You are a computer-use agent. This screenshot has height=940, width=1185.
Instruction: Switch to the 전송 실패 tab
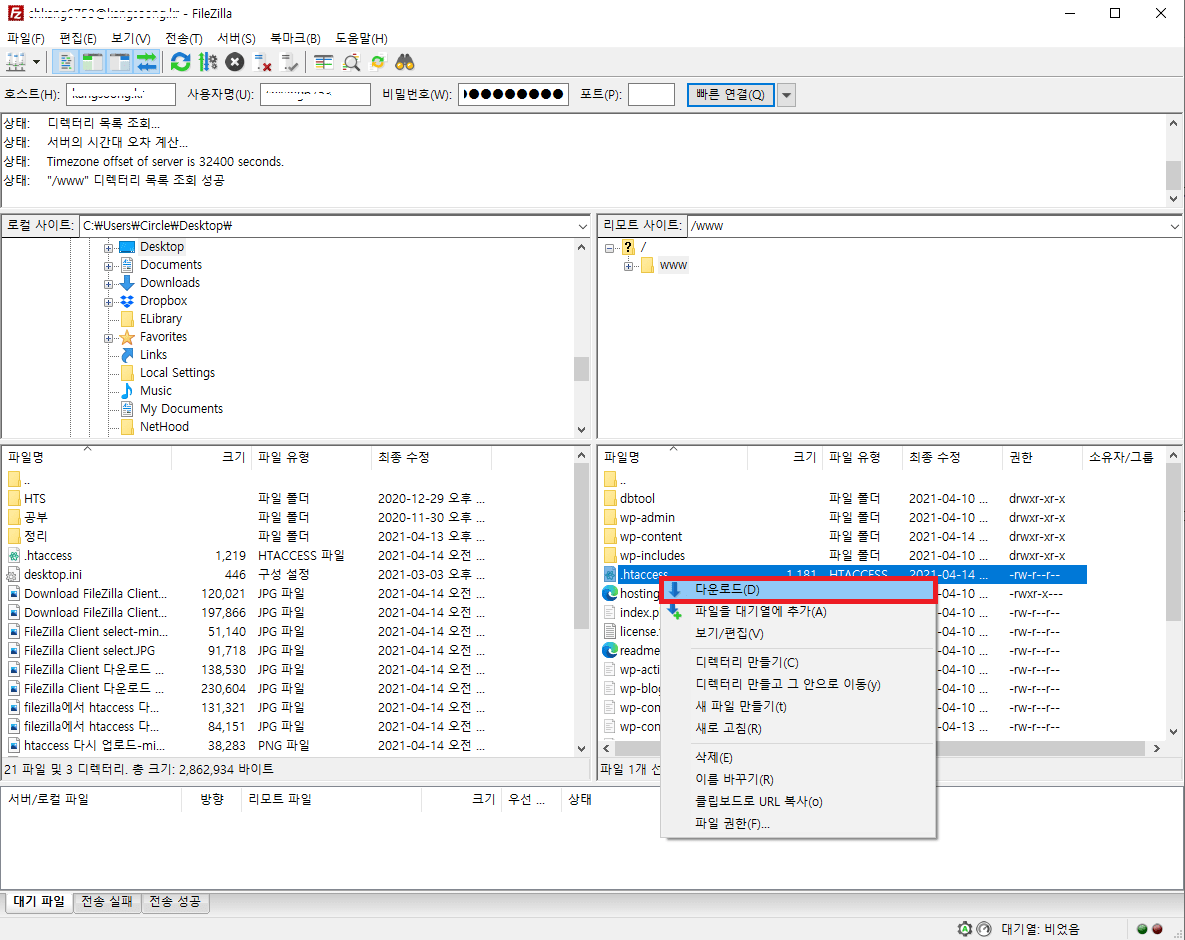[x=107, y=901]
